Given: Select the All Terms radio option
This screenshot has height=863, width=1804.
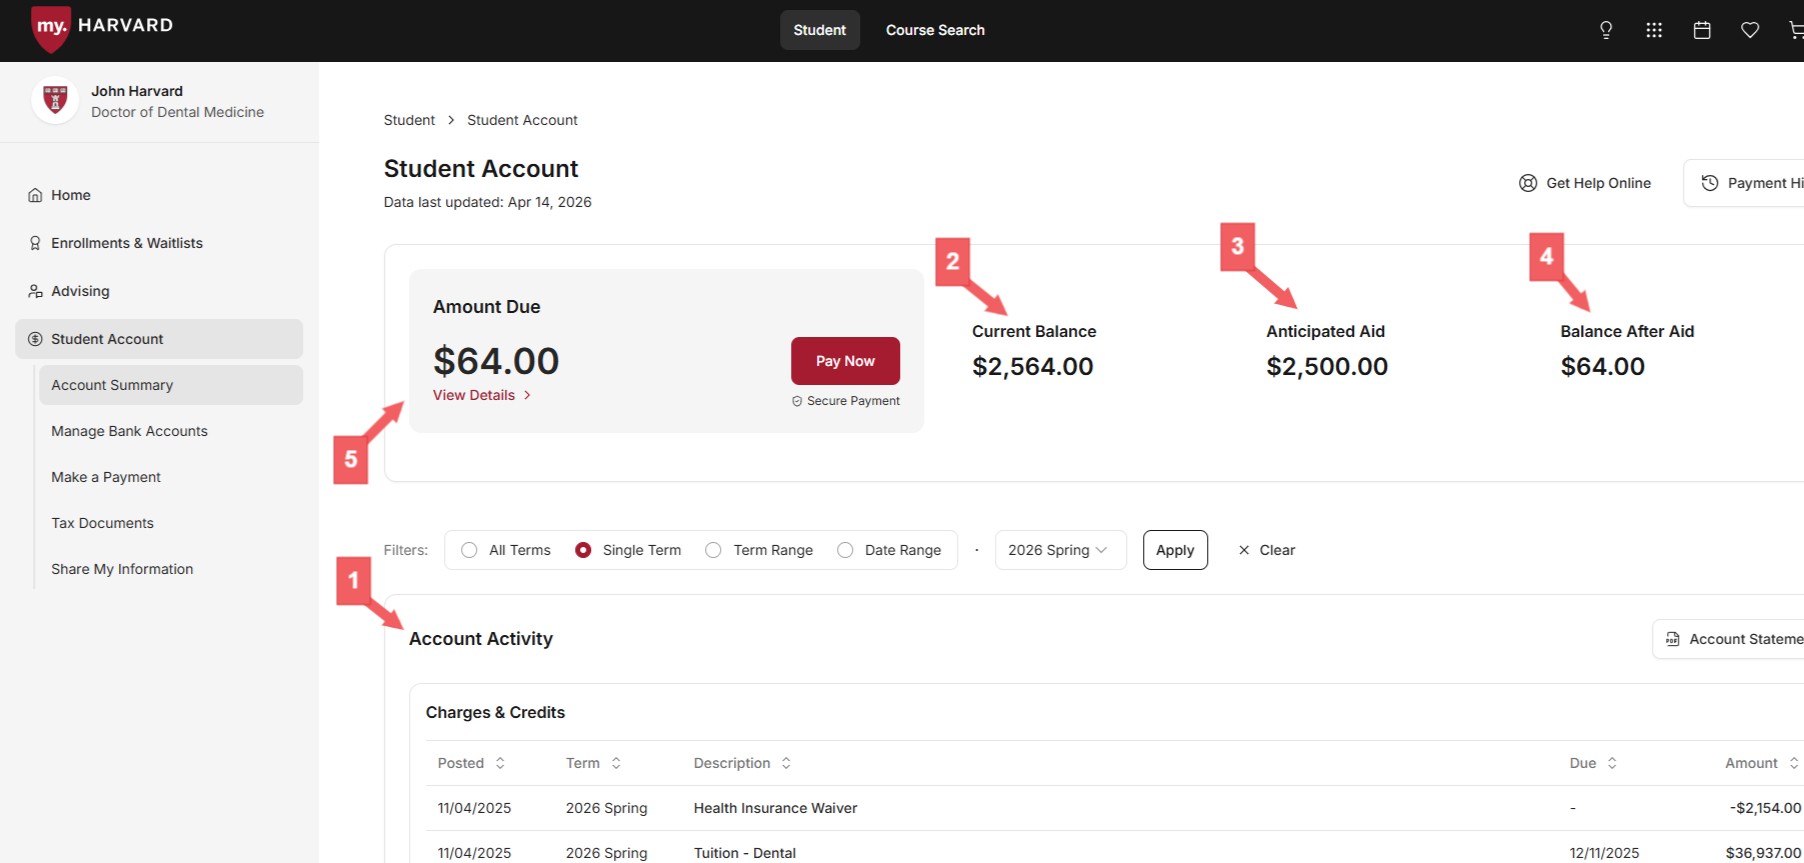Looking at the screenshot, I should [x=469, y=550].
